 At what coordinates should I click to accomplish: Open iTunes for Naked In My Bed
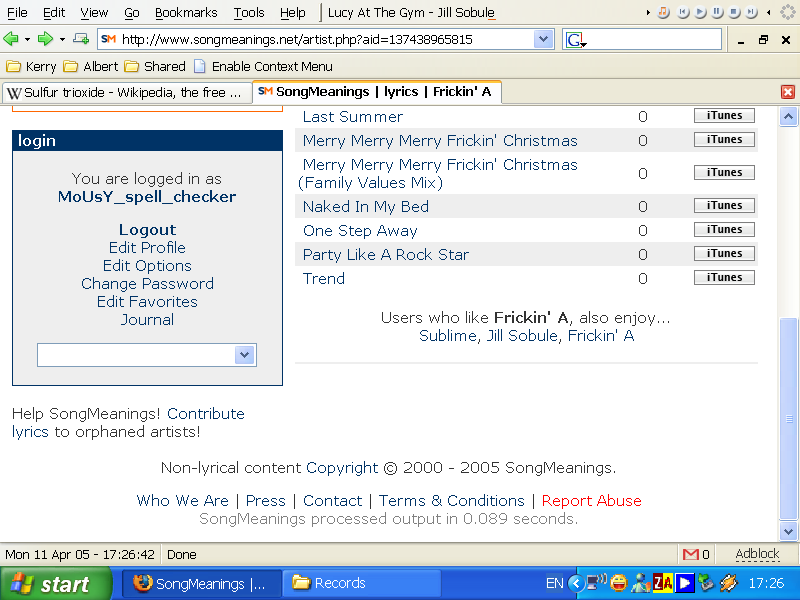(724, 206)
